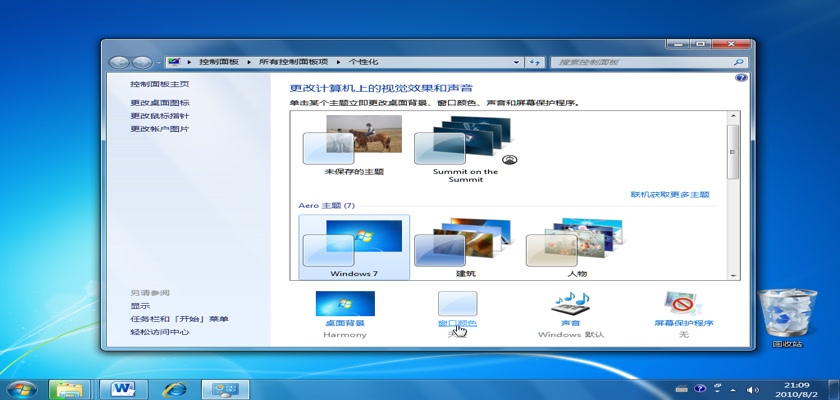Open 桌面背景 (Desktop Background) settings icon
Screen dimensions: 840x400
click(345, 304)
